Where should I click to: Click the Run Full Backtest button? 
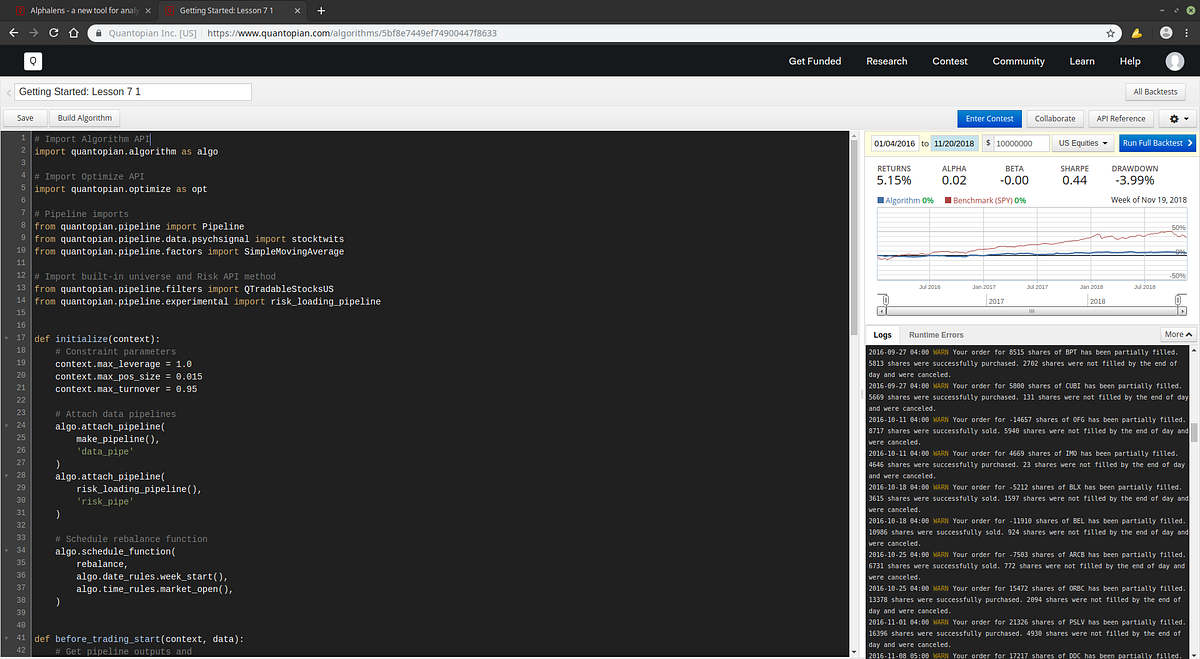click(1155, 143)
